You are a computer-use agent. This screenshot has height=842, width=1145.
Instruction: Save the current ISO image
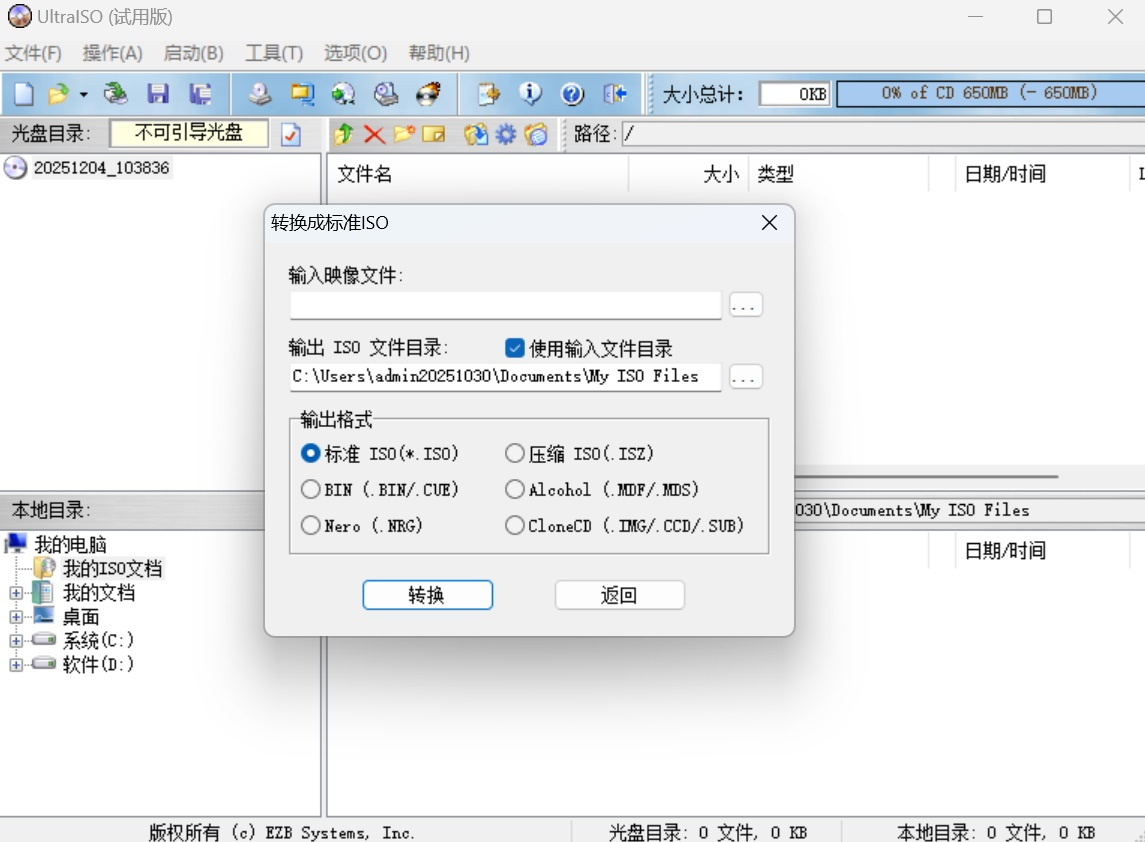(x=158, y=93)
